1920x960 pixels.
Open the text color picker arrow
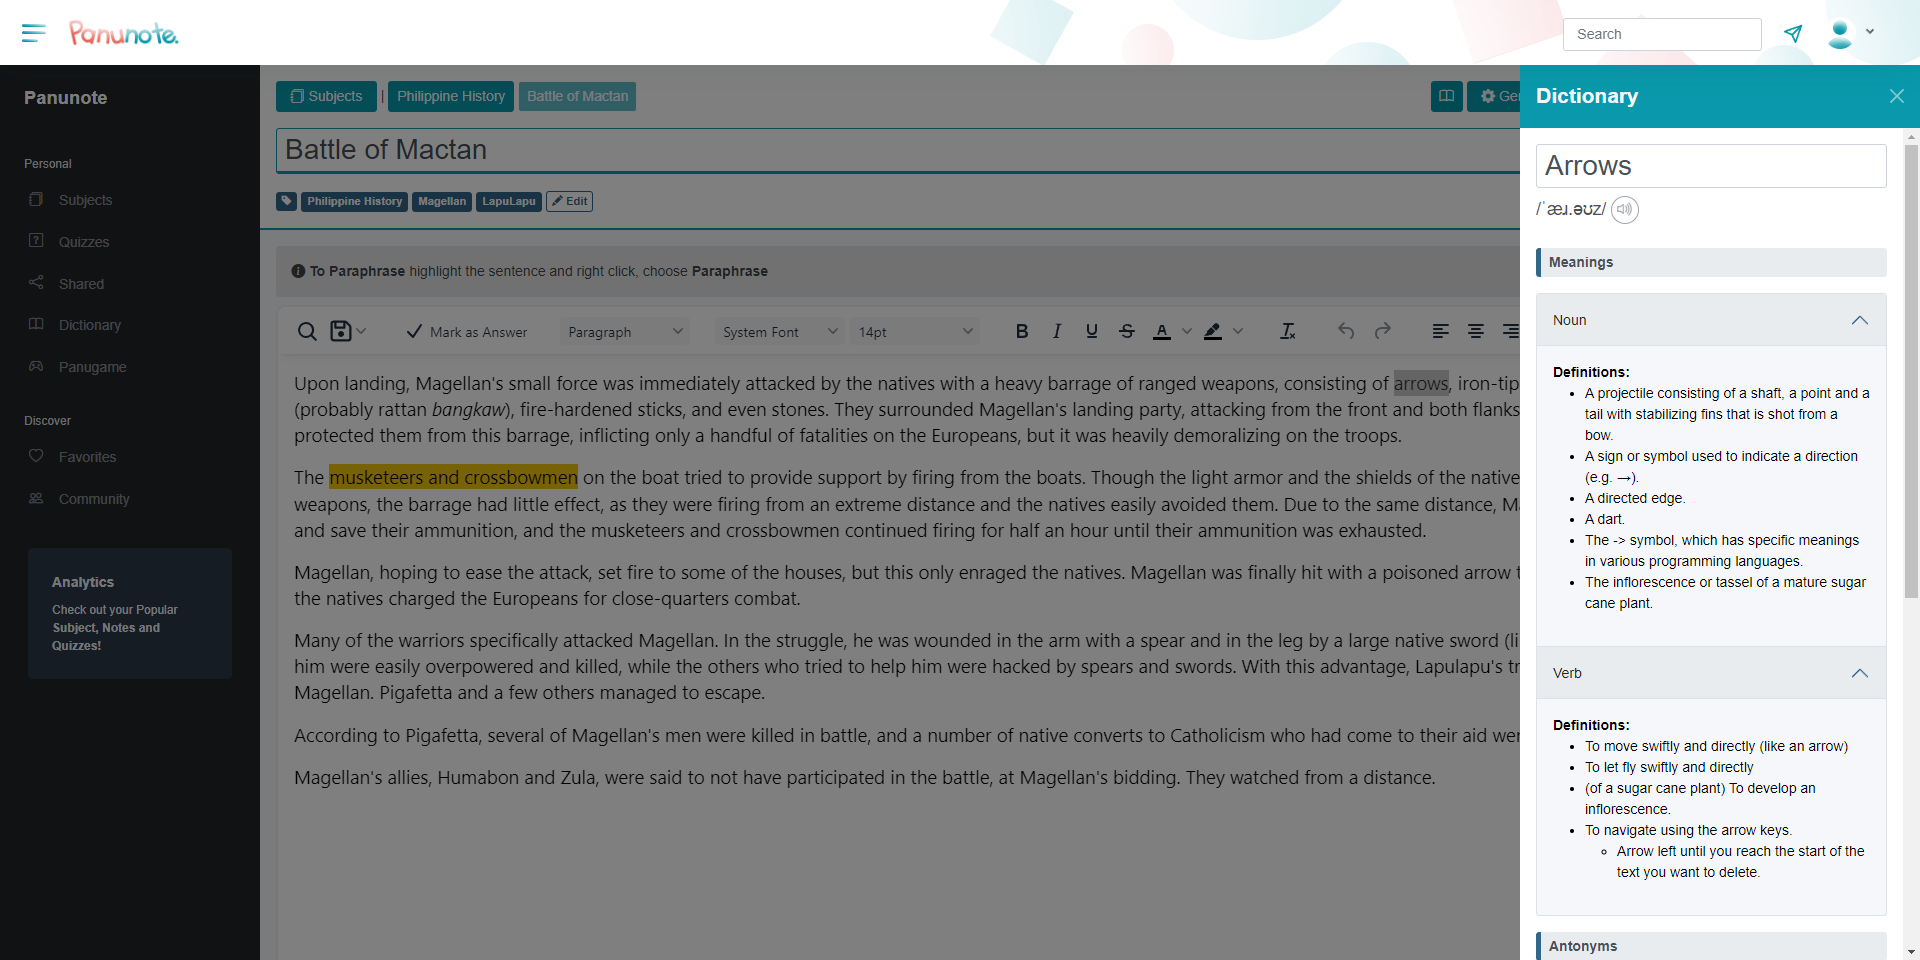click(x=1187, y=331)
